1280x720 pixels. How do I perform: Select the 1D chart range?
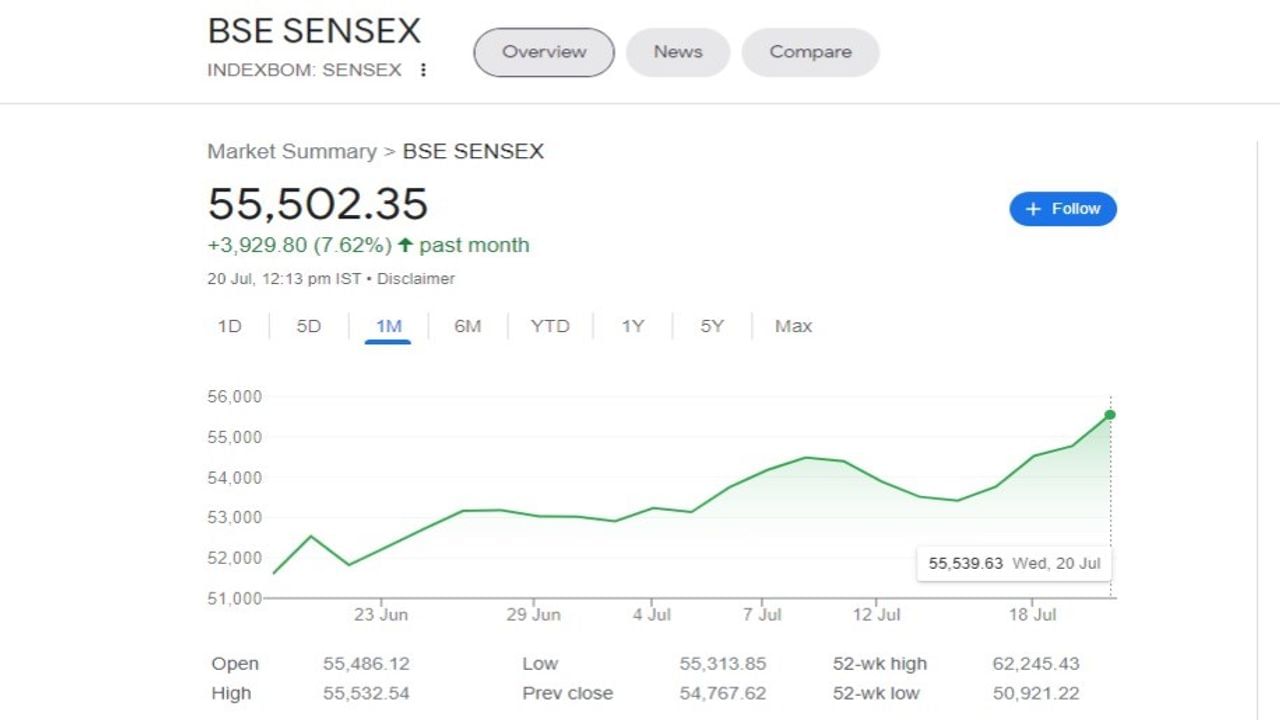[x=230, y=326]
